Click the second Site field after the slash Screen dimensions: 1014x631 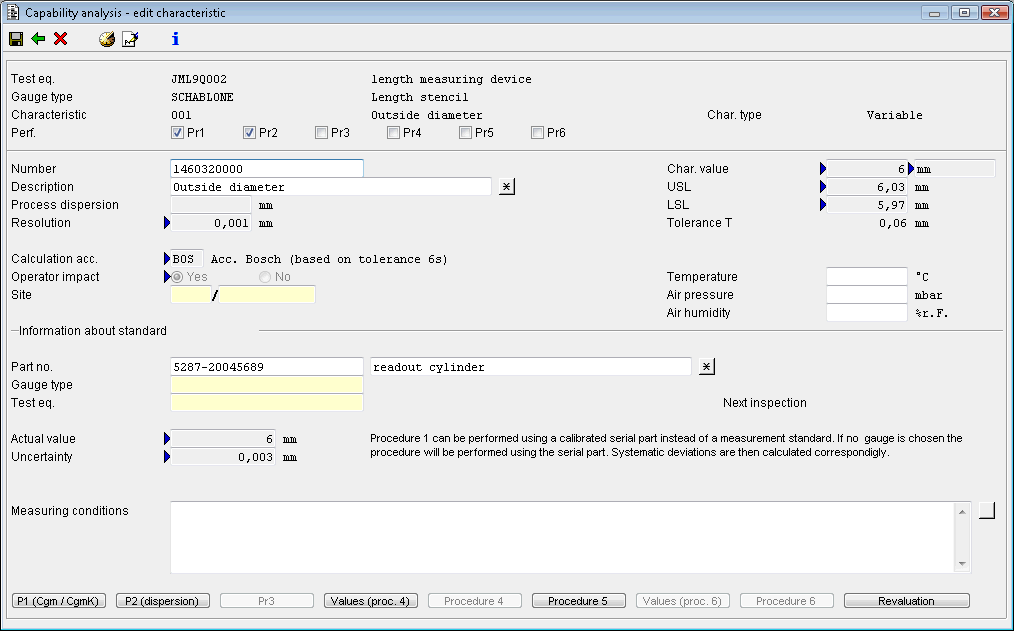[267, 295]
